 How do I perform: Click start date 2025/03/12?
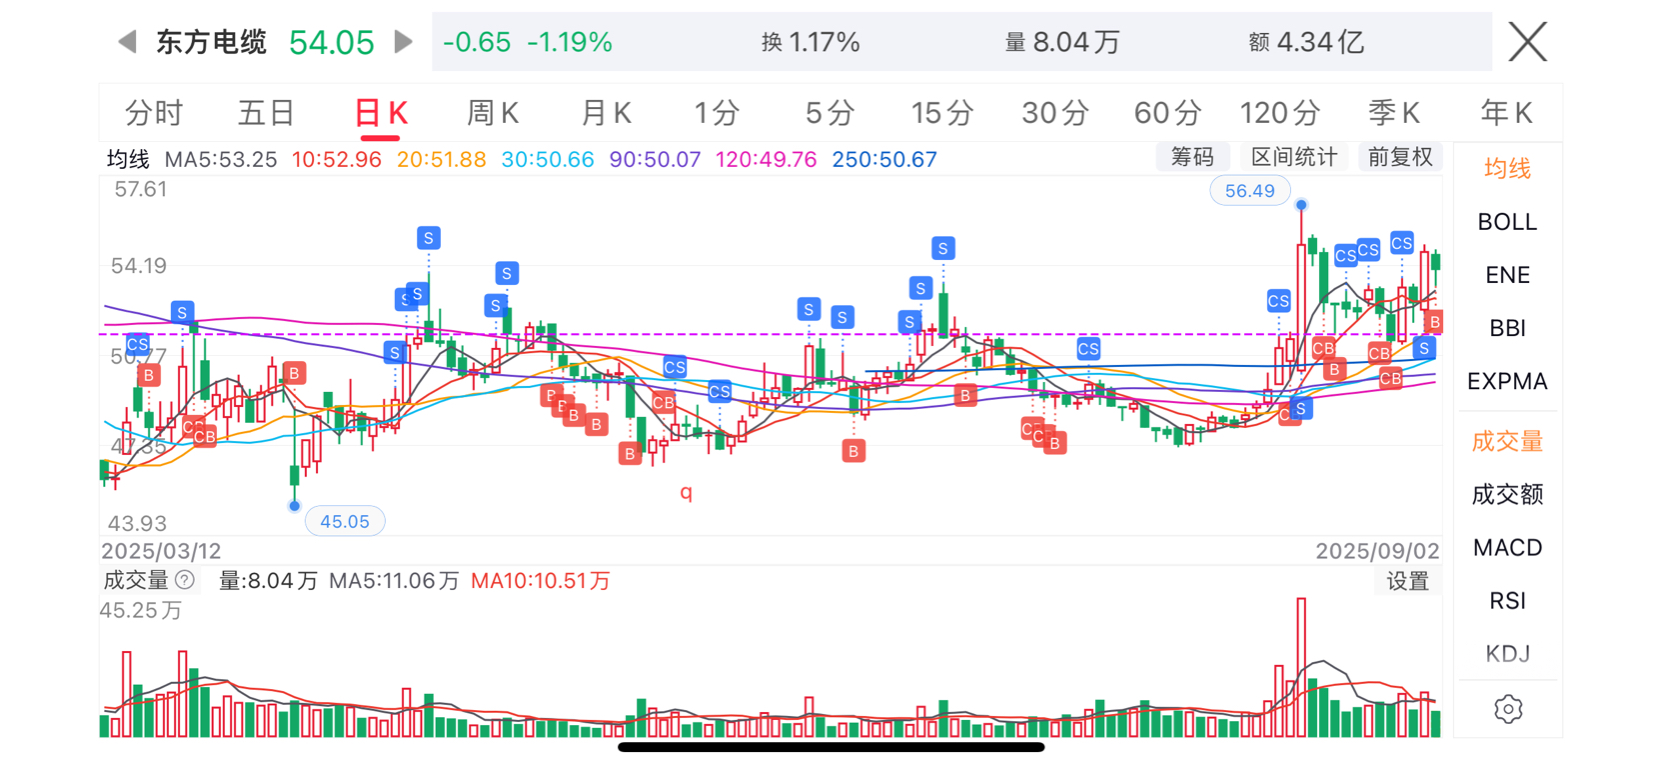pyautogui.click(x=161, y=551)
